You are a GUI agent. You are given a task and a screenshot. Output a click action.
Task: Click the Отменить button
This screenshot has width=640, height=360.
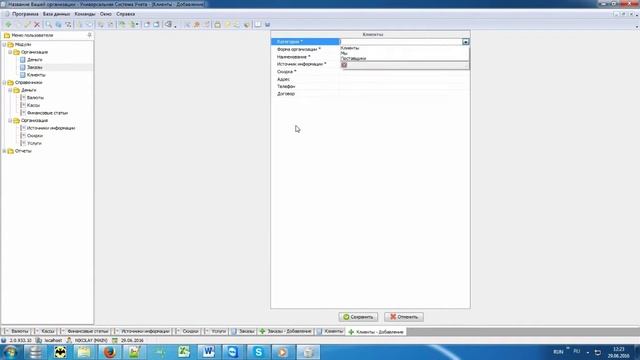point(404,317)
